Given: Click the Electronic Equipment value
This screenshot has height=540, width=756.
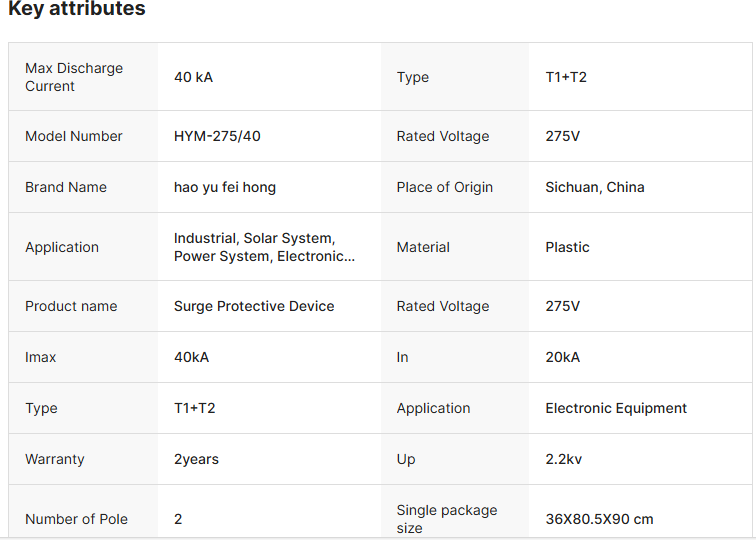Looking at the screenshot, I should (616, 408).
